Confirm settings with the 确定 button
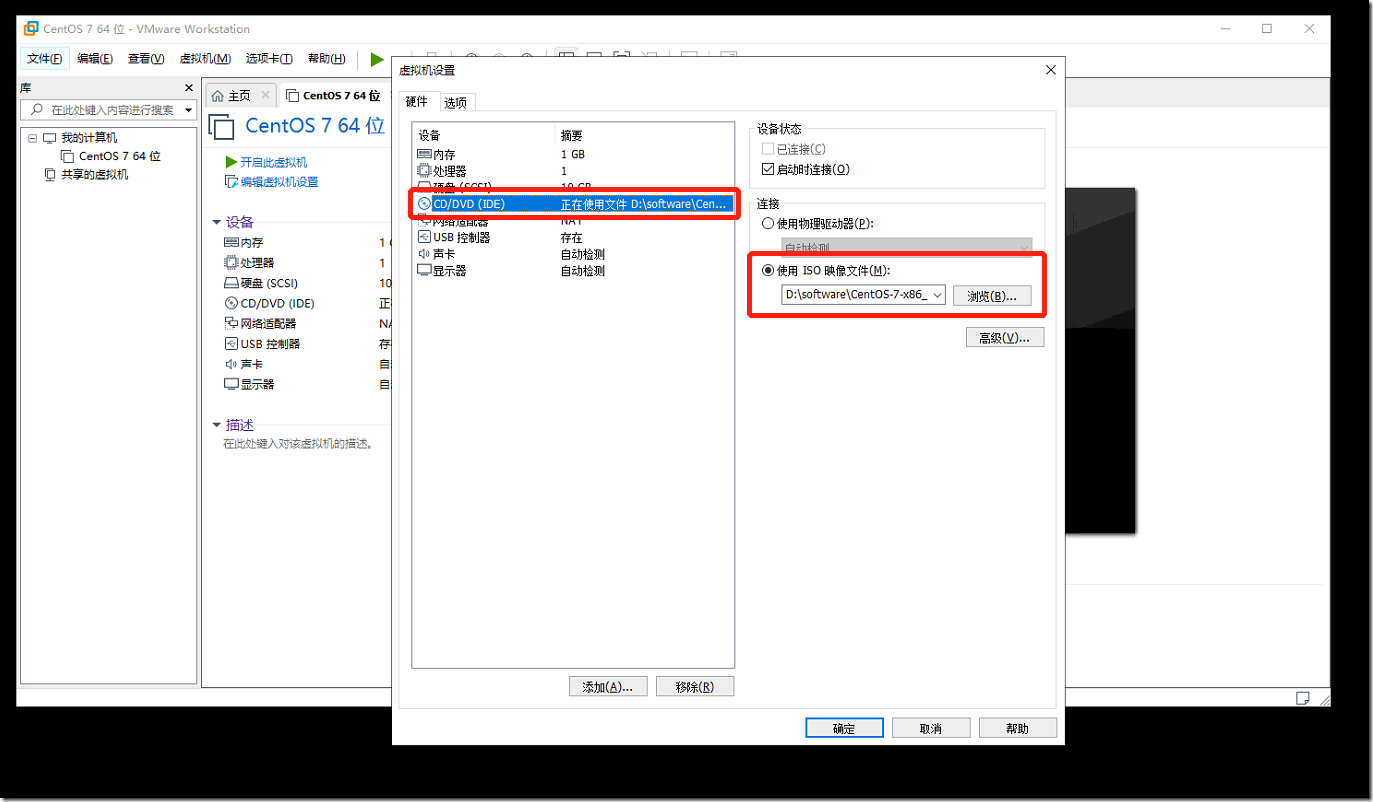Viewport: 1373px width, 802px height. click(844, 728)
